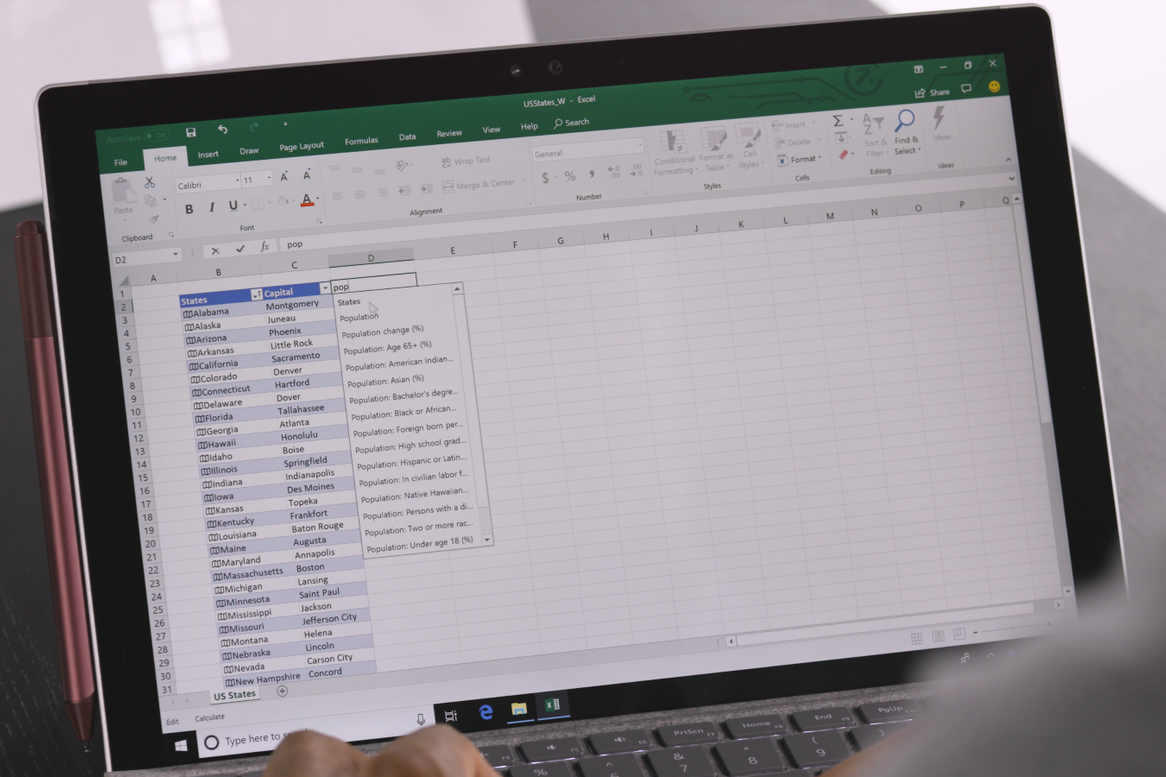
Task: Switch to the Data tab
Action: (407, 137)
